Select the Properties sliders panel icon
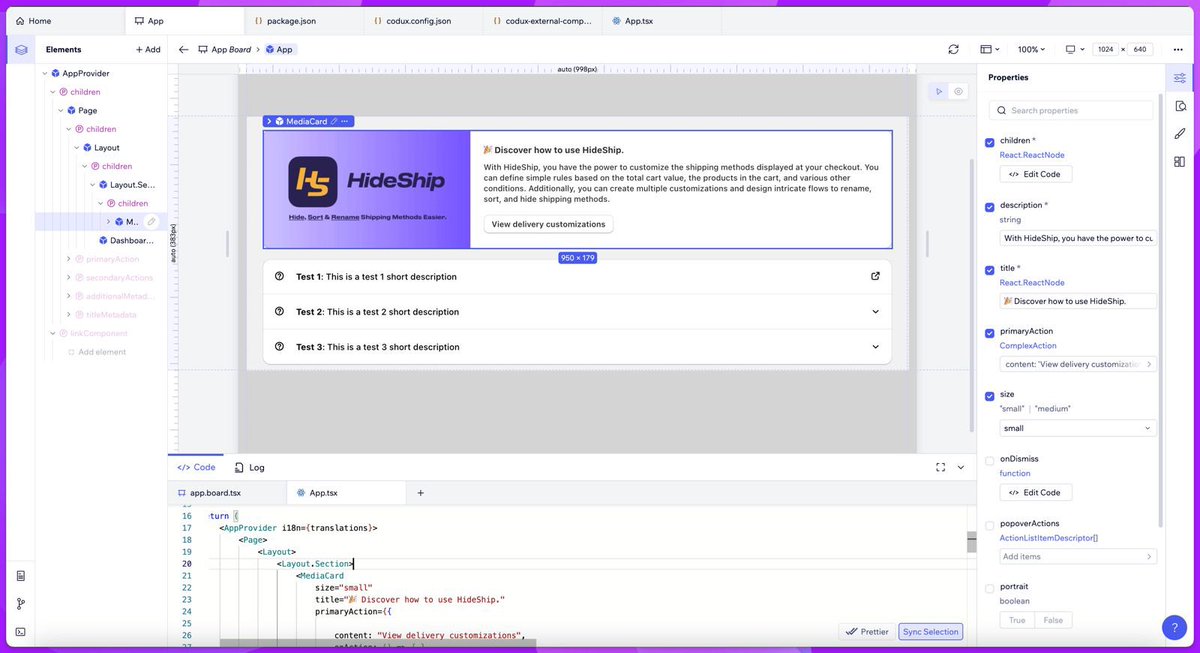 pyautogui.click(x=1180, y=77)
